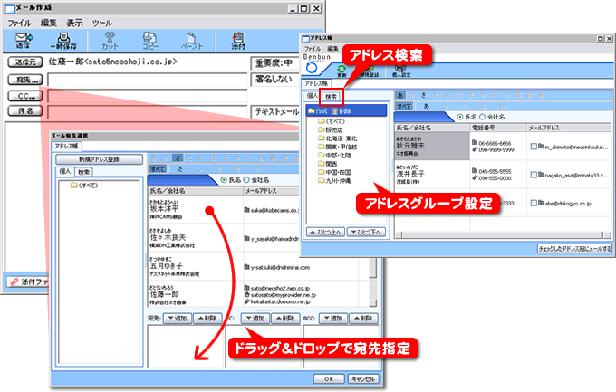
Task: Click チェックしたアドレス宛にメールする button
Action: pyautogui.click(x=574, y=249)
